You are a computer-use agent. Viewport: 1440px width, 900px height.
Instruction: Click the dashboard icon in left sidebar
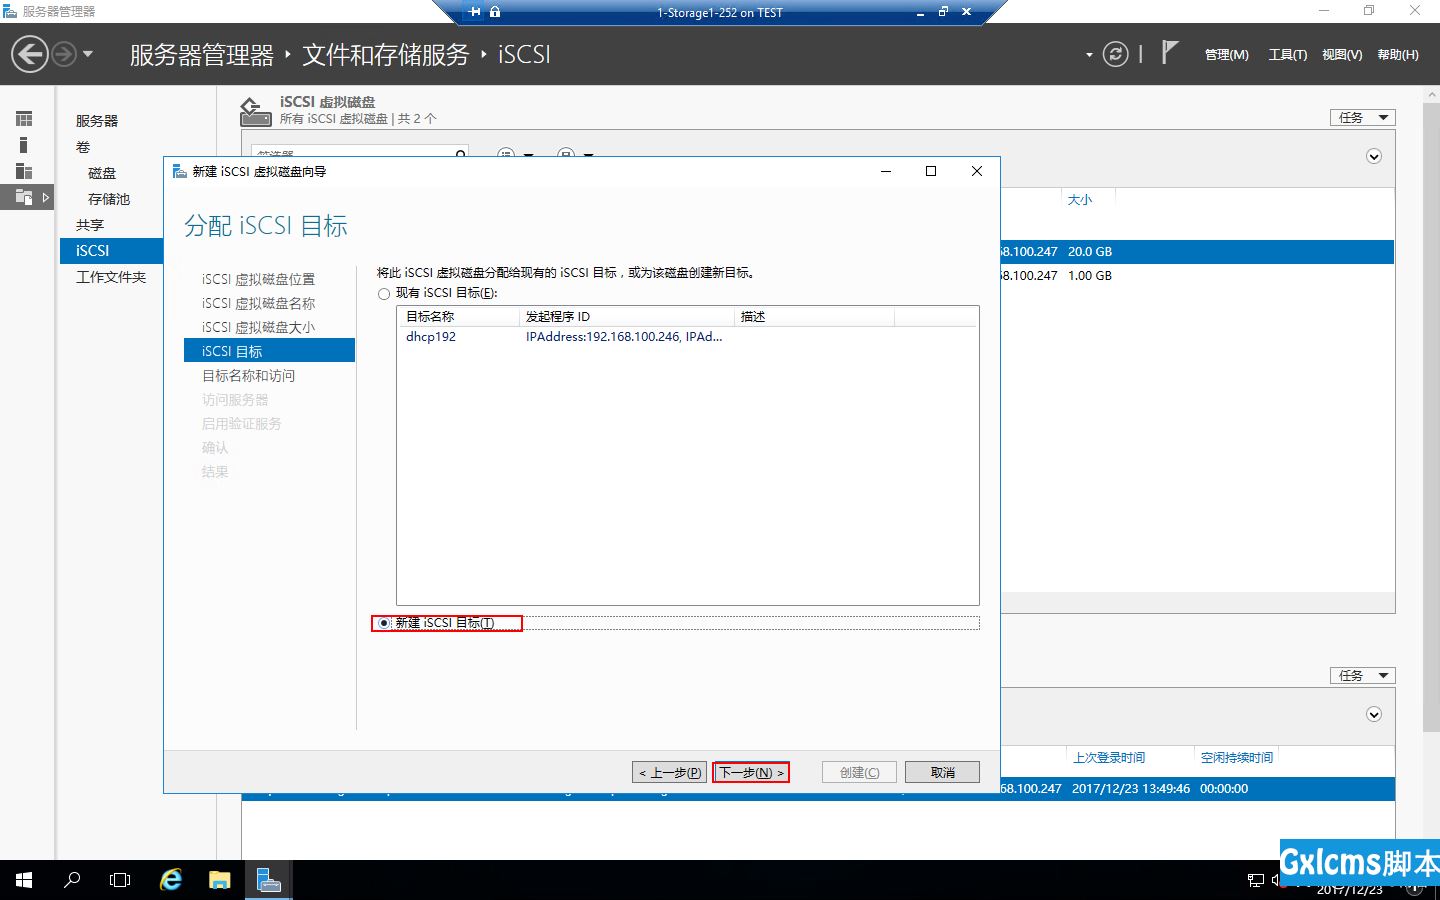click(x=24, y=119)
